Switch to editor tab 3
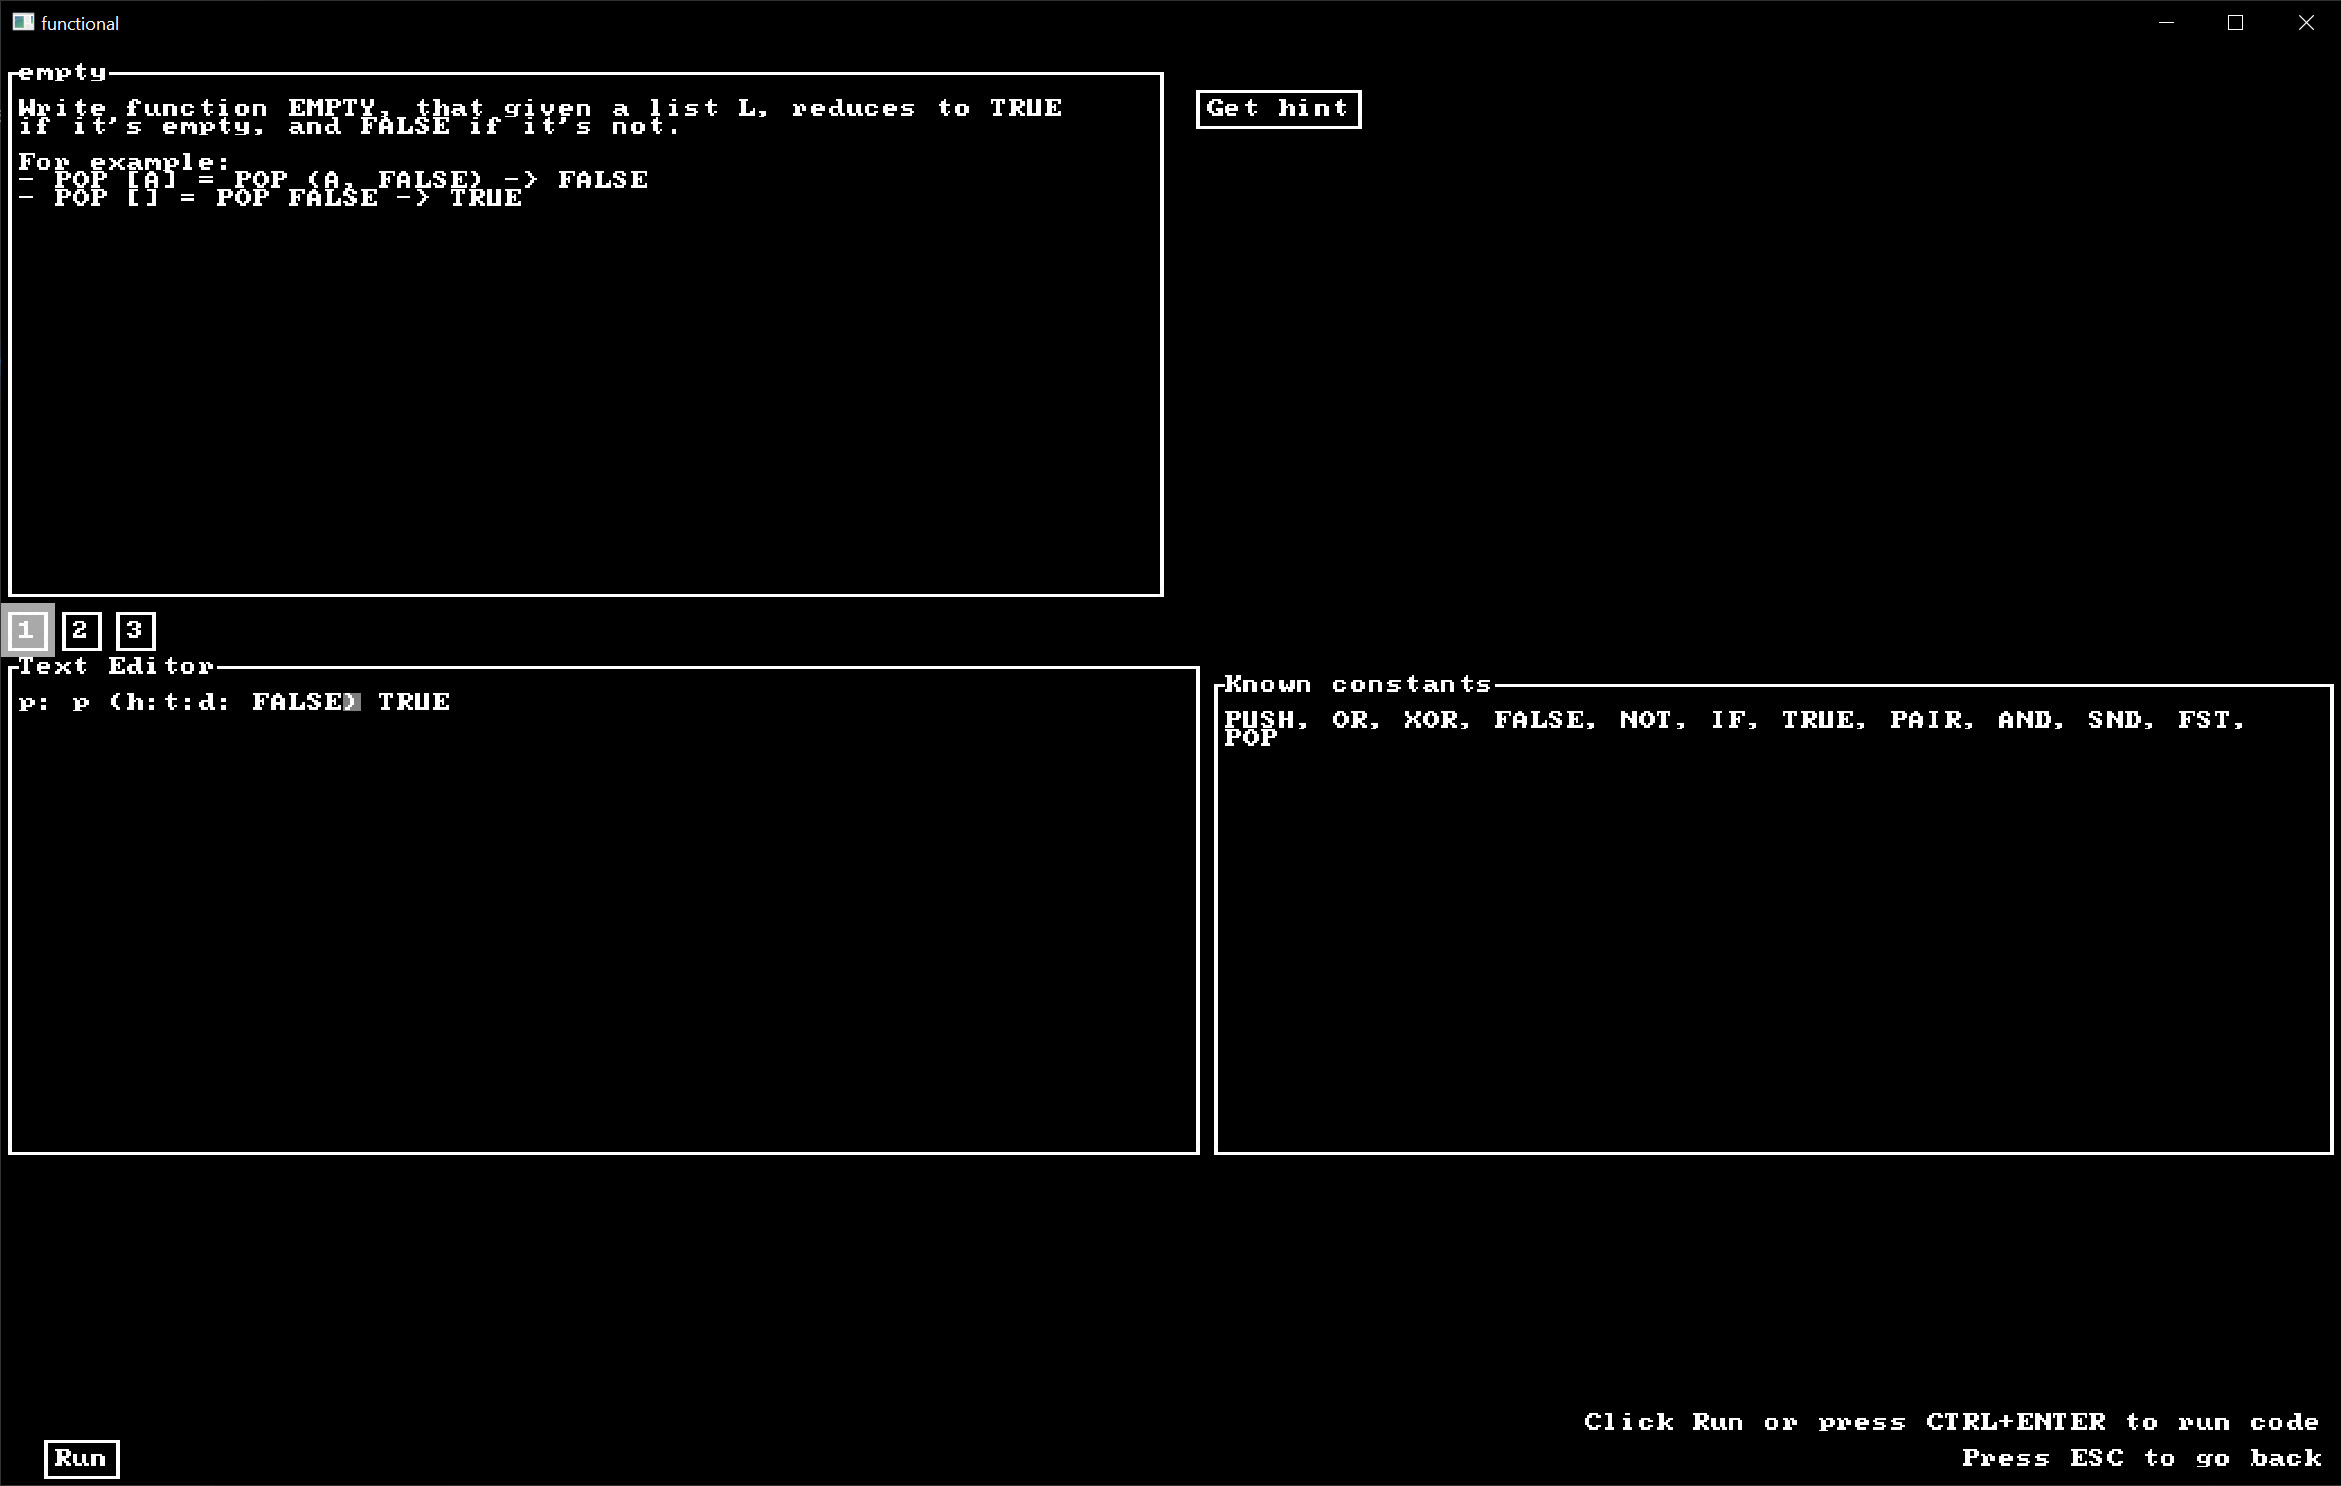Screen dimensions: 2341x1486 134,630
